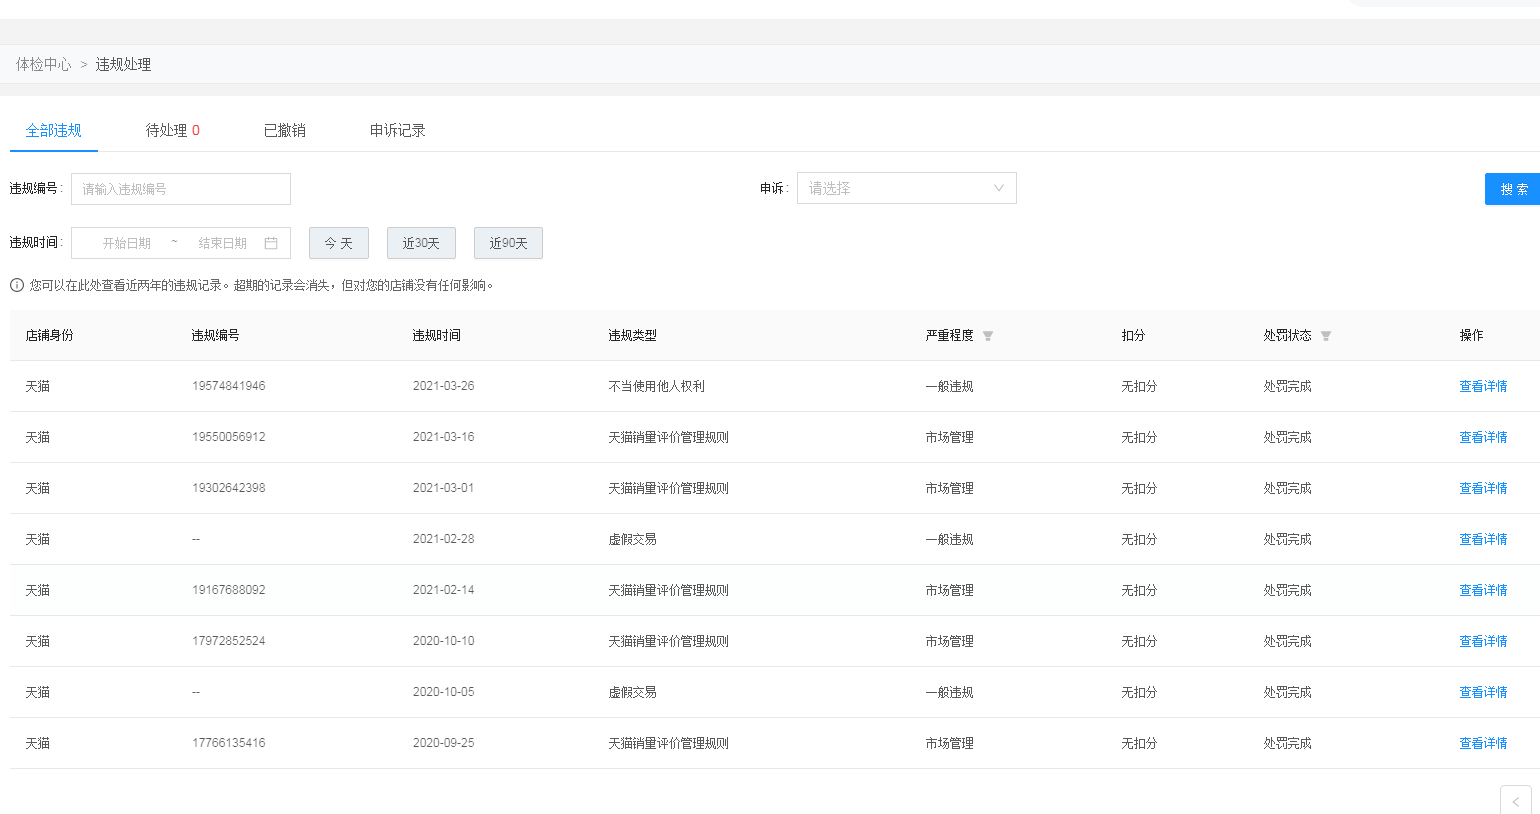Open filter icon for 严重程度 column

tap(988, 336)
